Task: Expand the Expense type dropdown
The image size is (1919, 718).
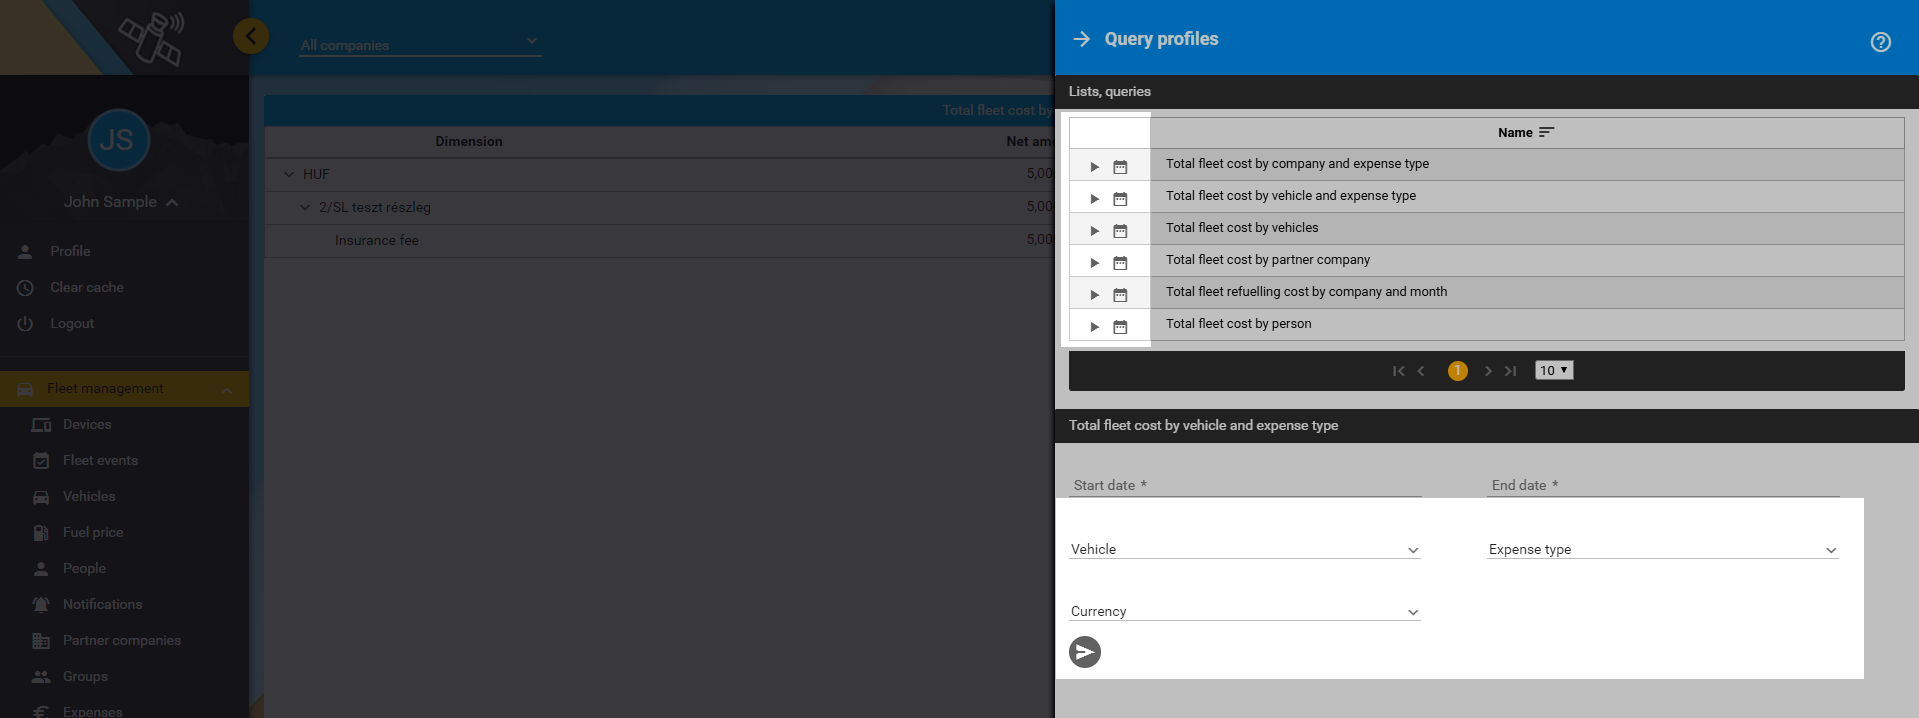Action: tap(1662, 550)
